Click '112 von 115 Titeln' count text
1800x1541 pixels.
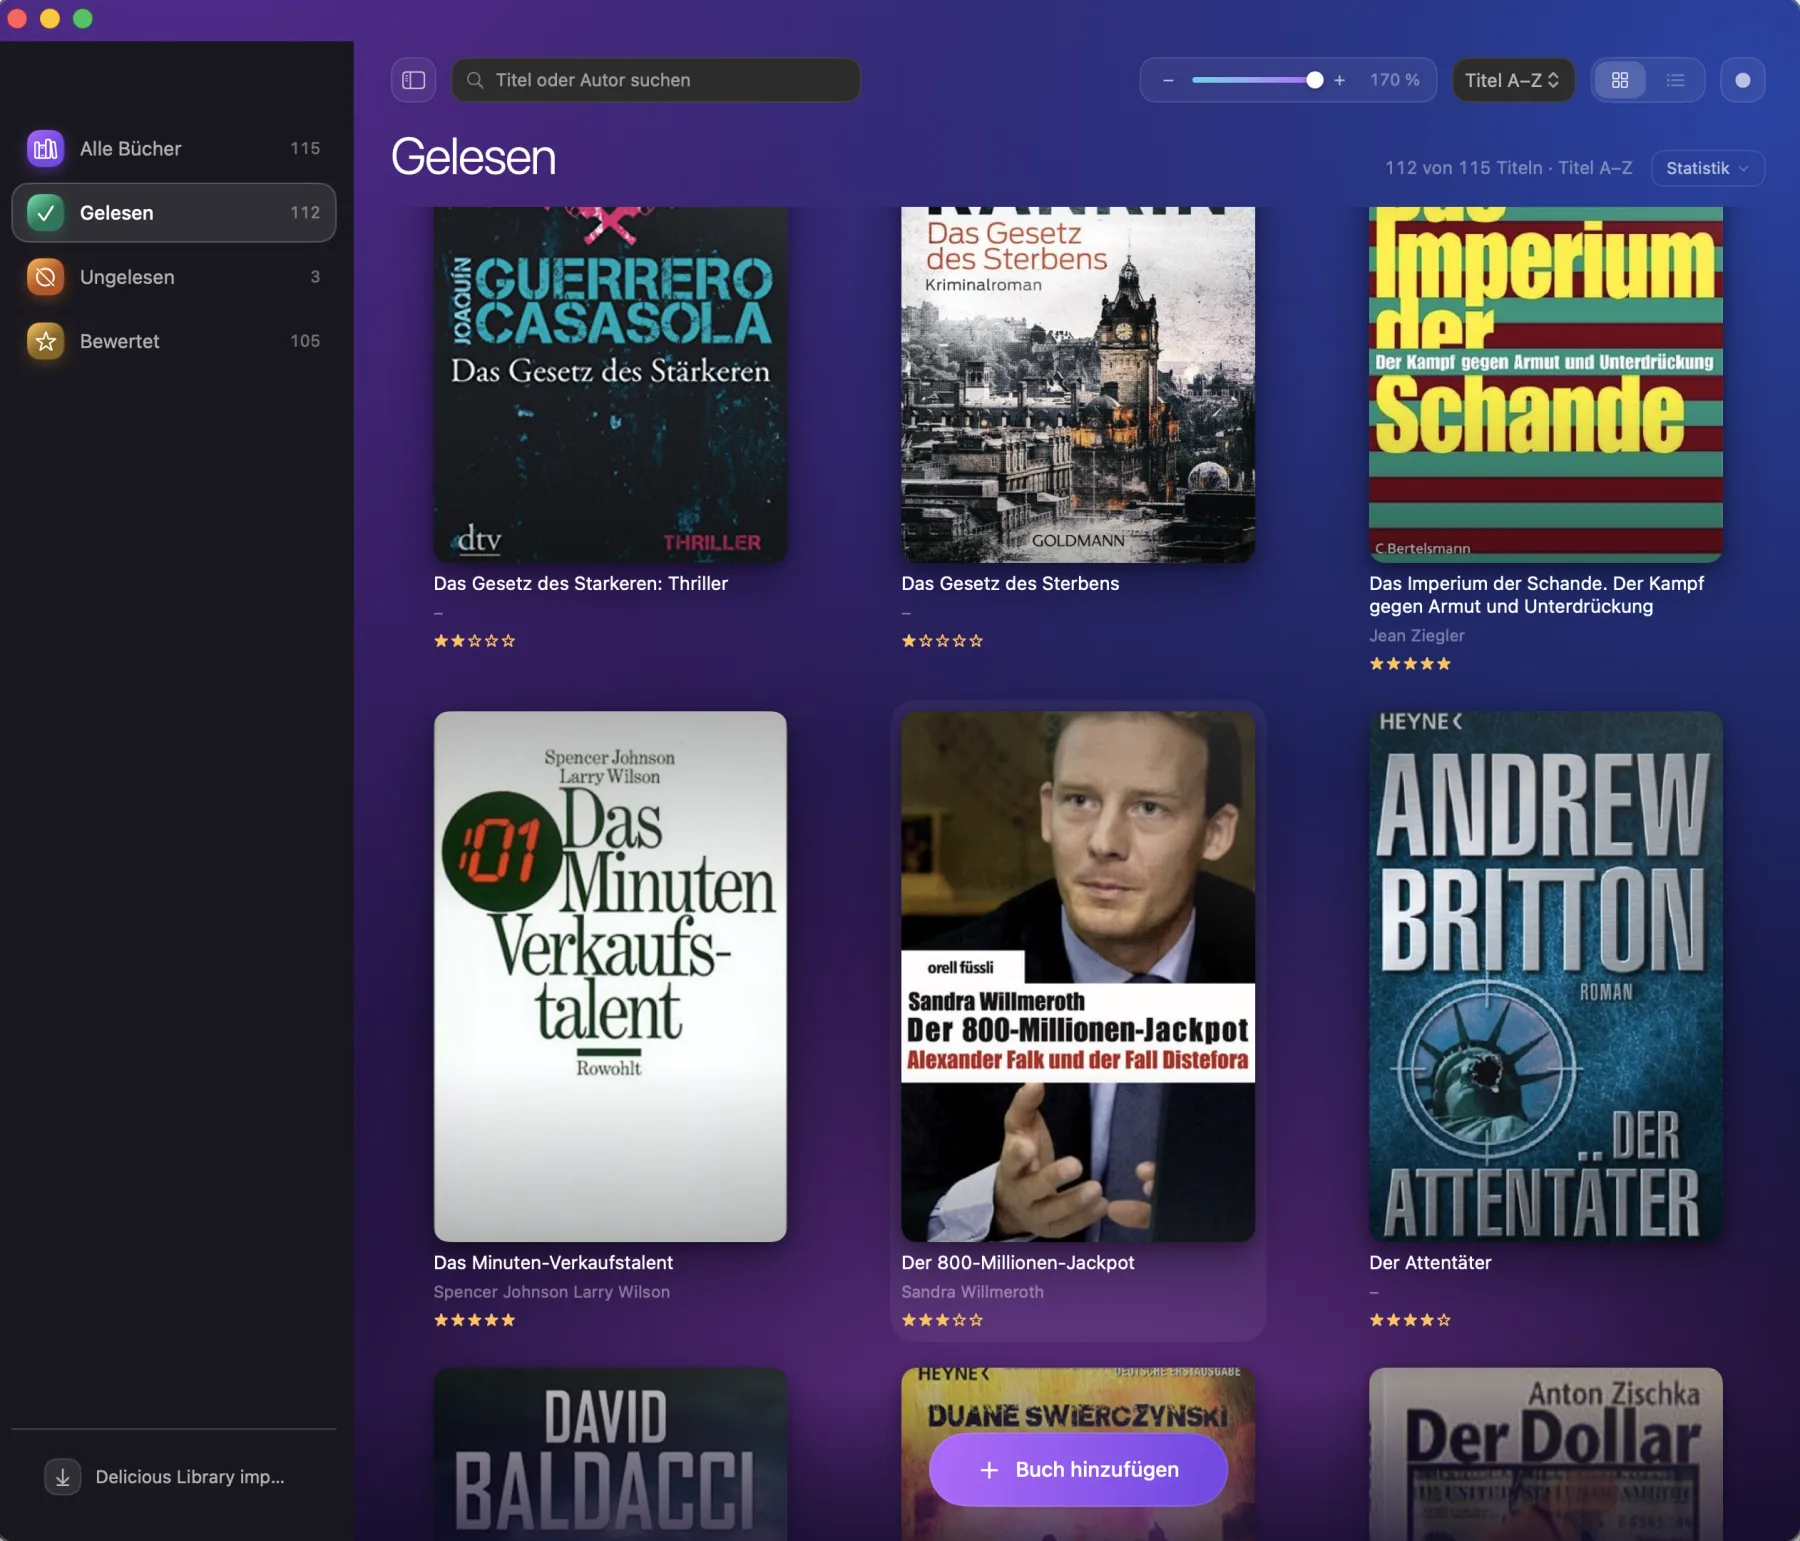point(1464,168)
